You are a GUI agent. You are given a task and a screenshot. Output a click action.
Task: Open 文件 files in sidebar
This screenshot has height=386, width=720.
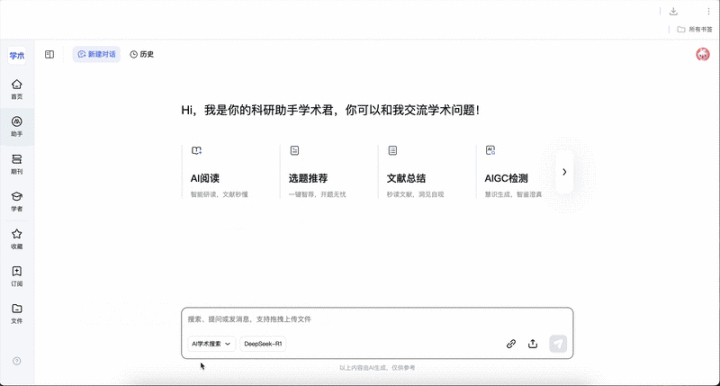click(x=17, y=314)
